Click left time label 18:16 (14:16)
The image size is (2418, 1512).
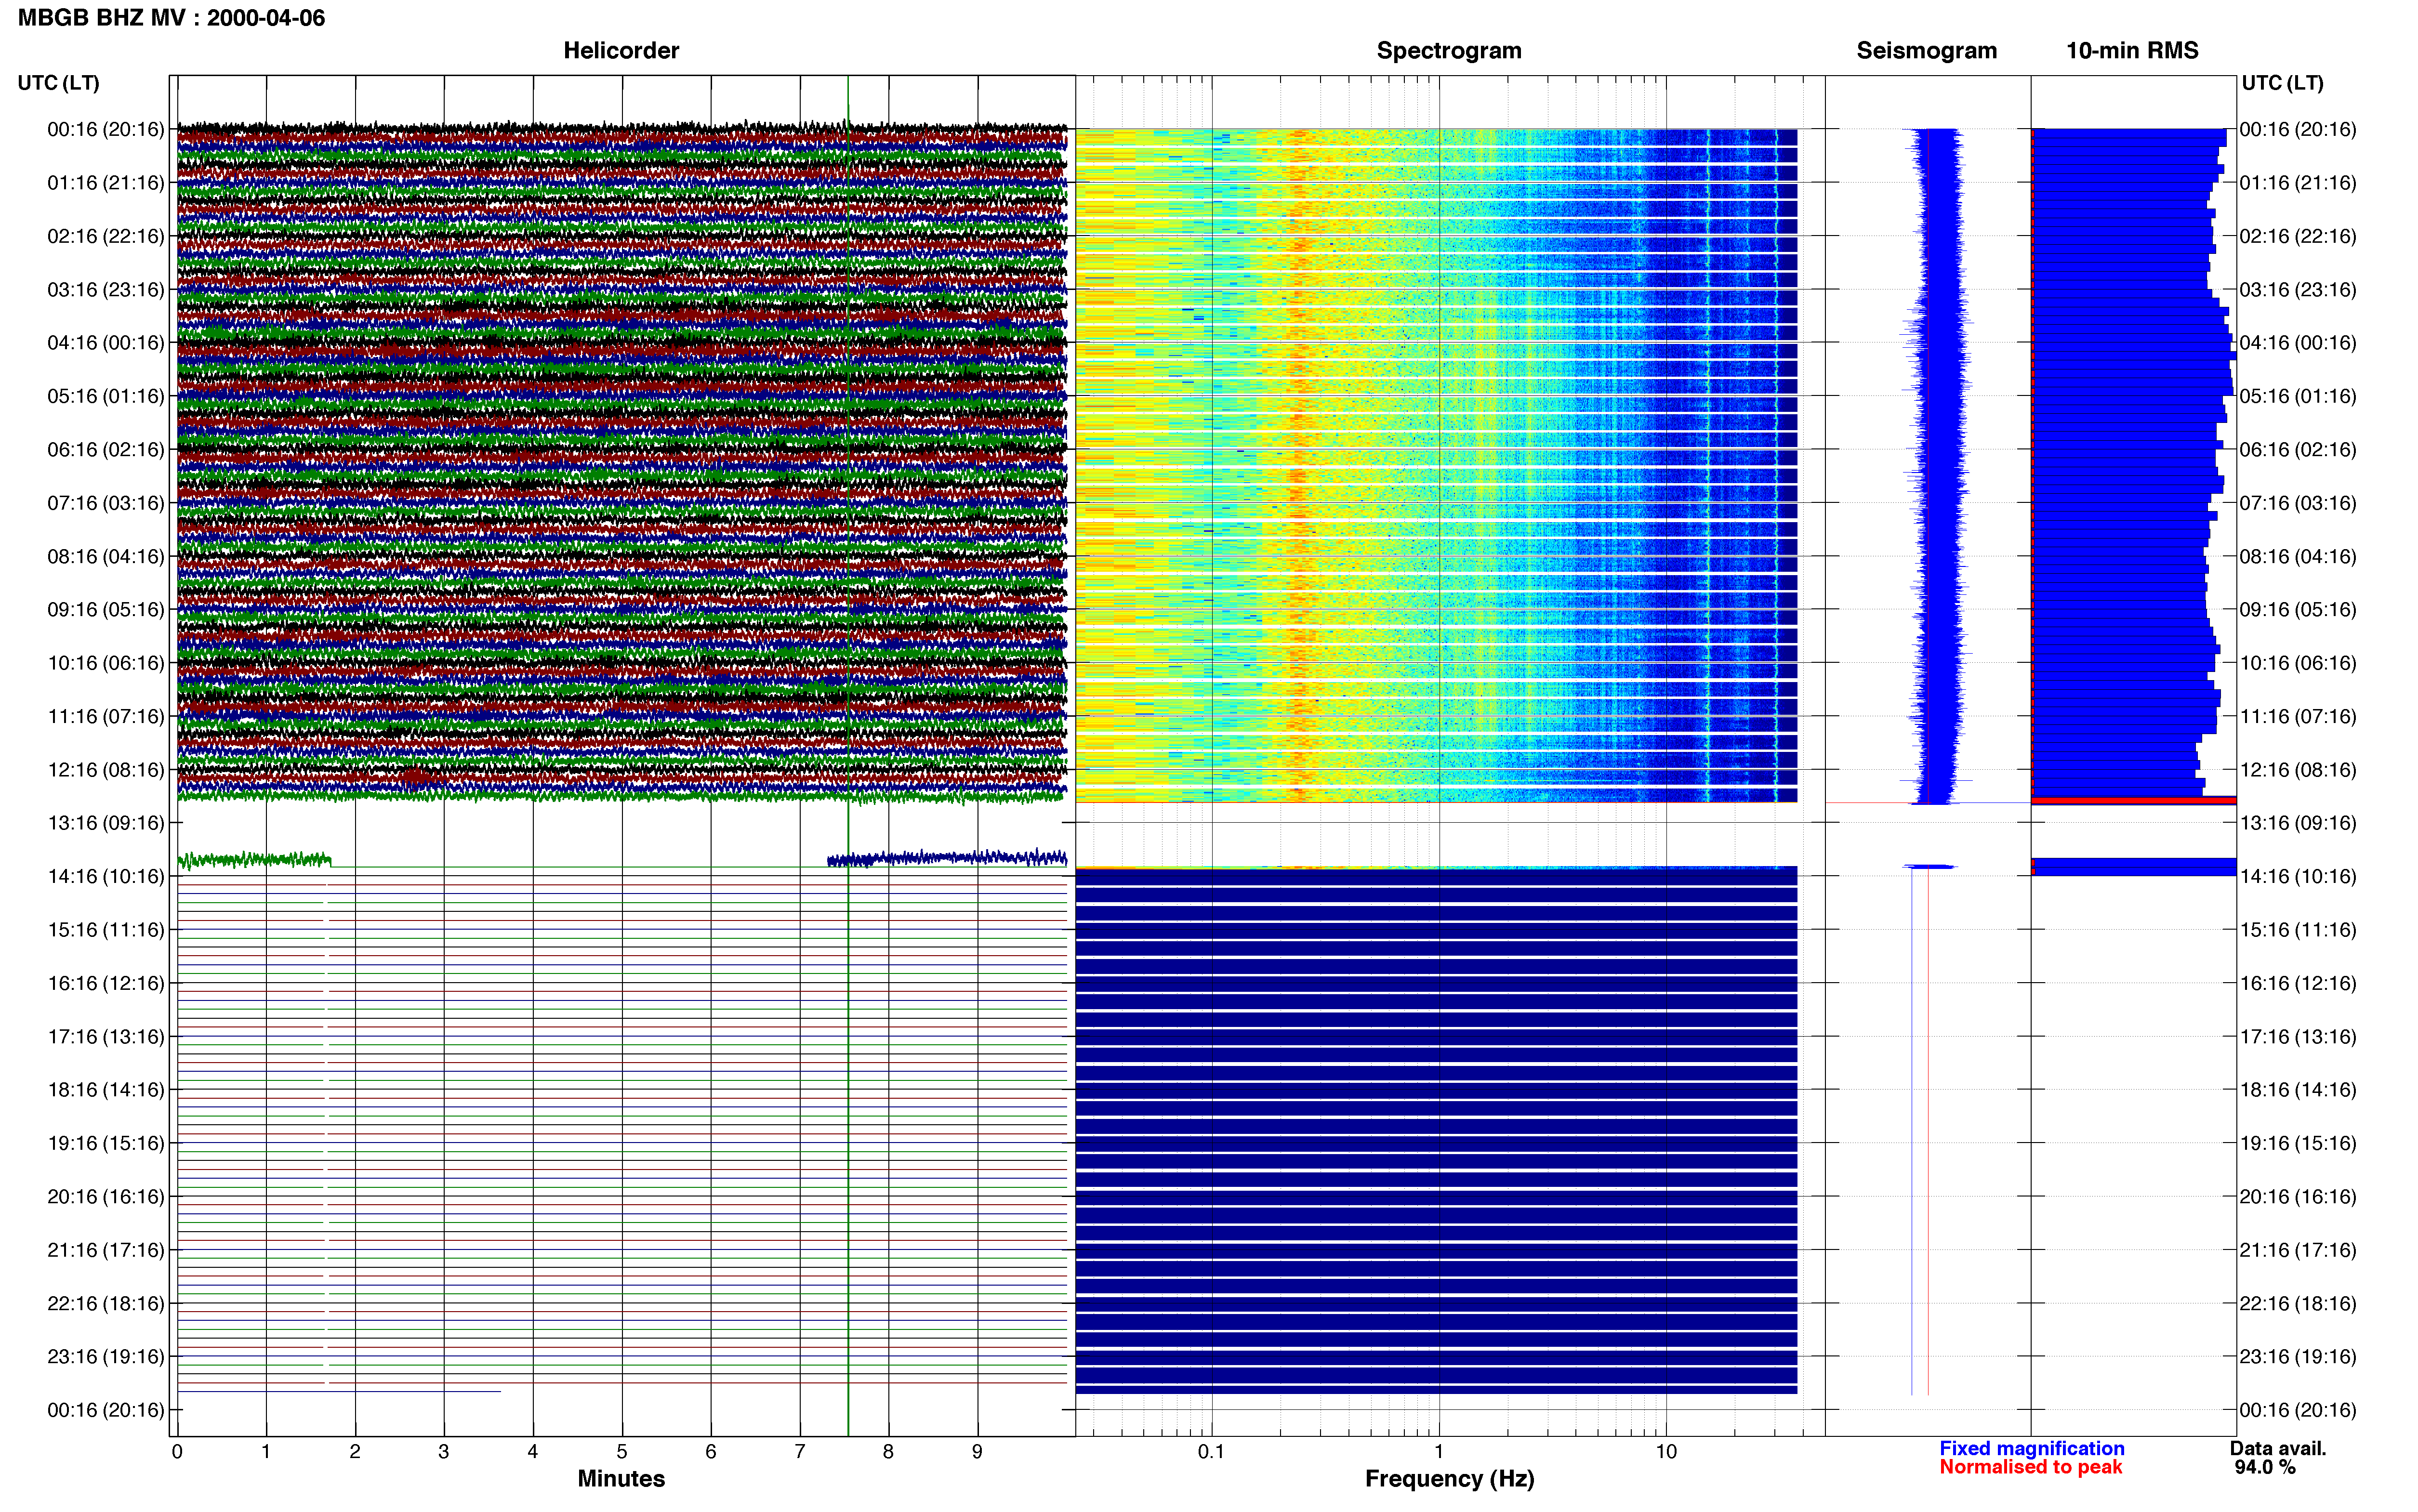[106, 1090]
